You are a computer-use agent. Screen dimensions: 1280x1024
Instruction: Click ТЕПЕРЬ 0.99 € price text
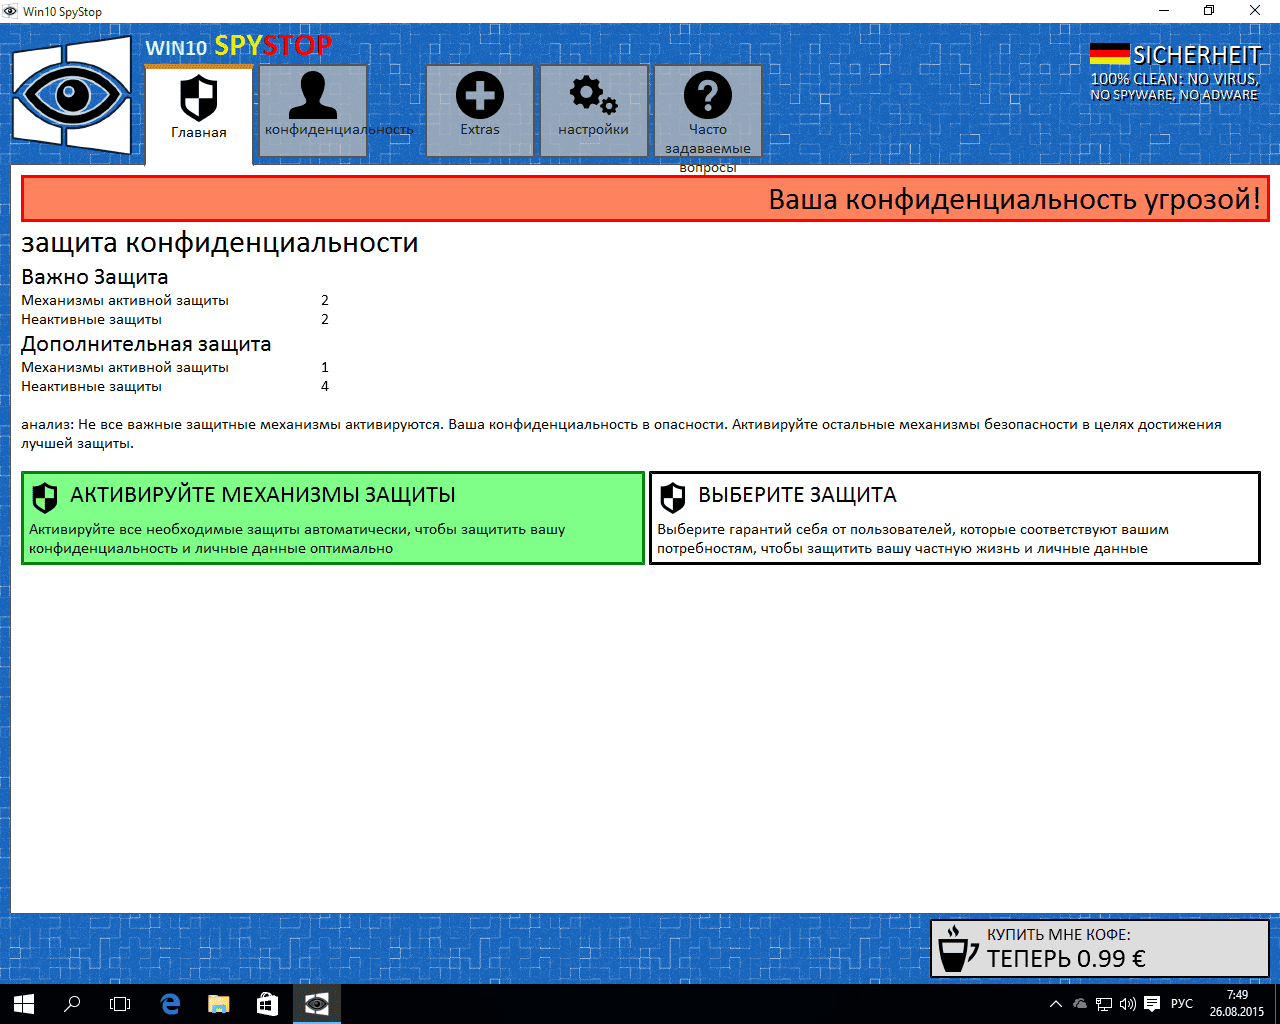(x=1066, y=959)
